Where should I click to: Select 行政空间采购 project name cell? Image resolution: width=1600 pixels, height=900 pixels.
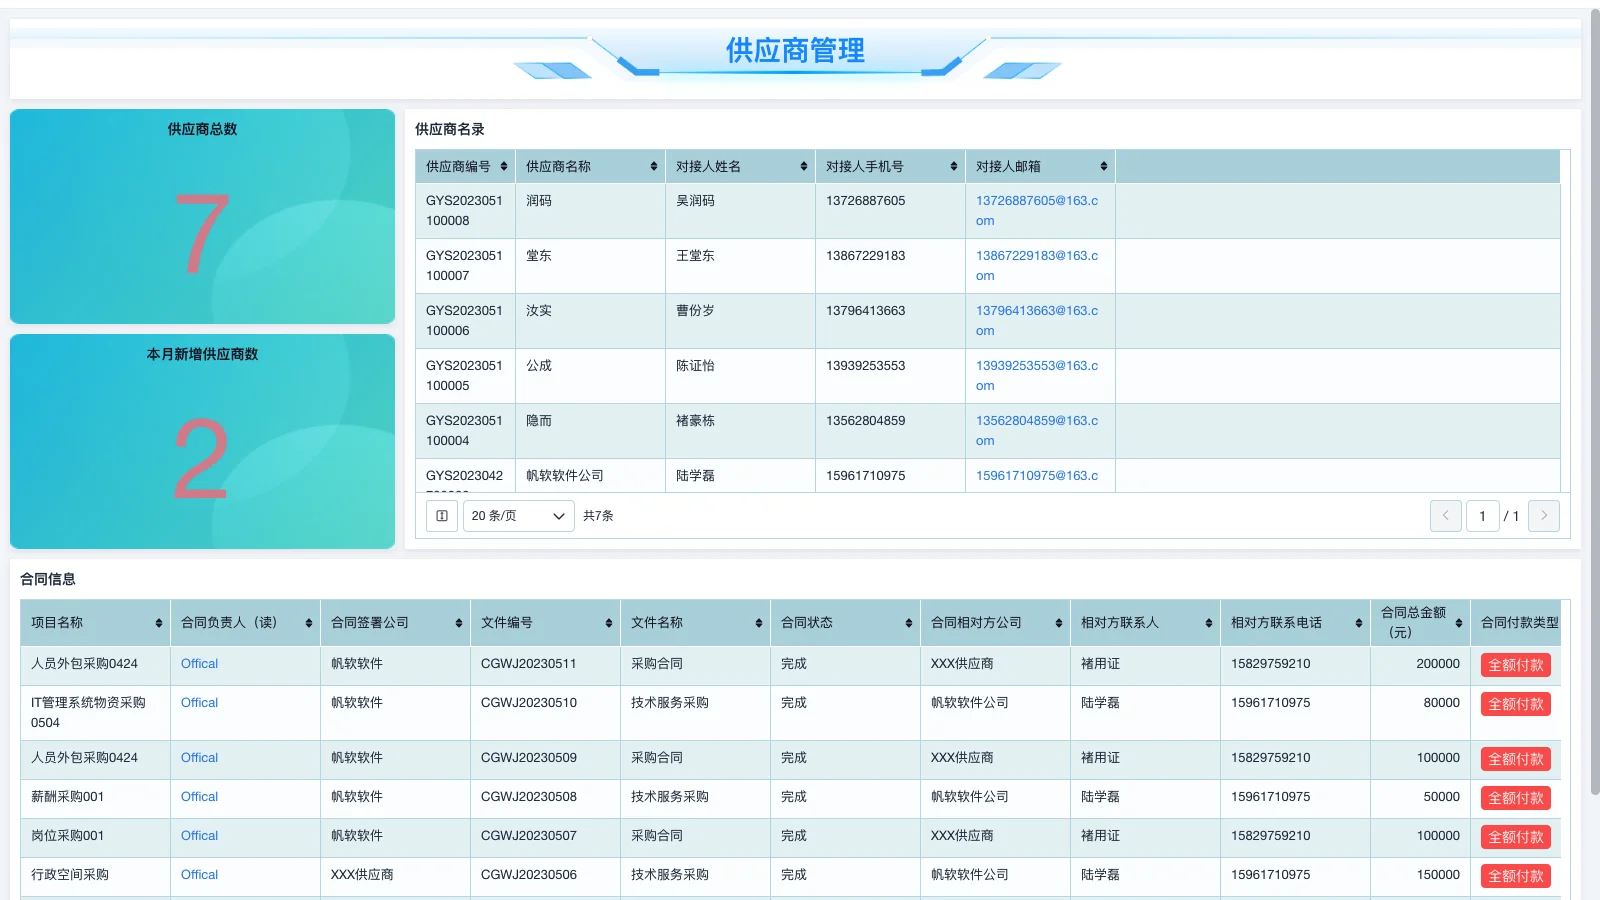tap(95, 876)
